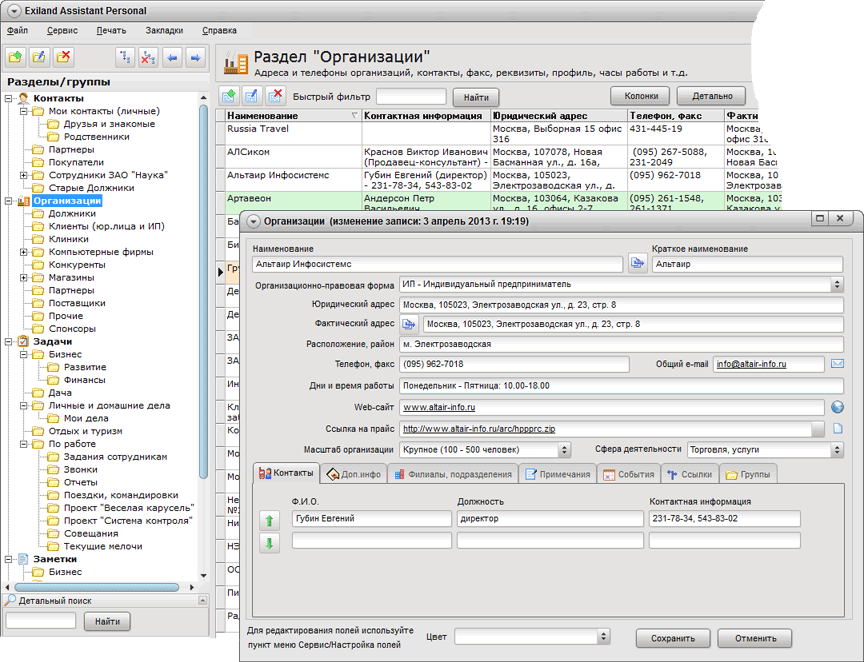Click the send e-mail envelope icon
The image size is (864, 662).
point(838,364)
